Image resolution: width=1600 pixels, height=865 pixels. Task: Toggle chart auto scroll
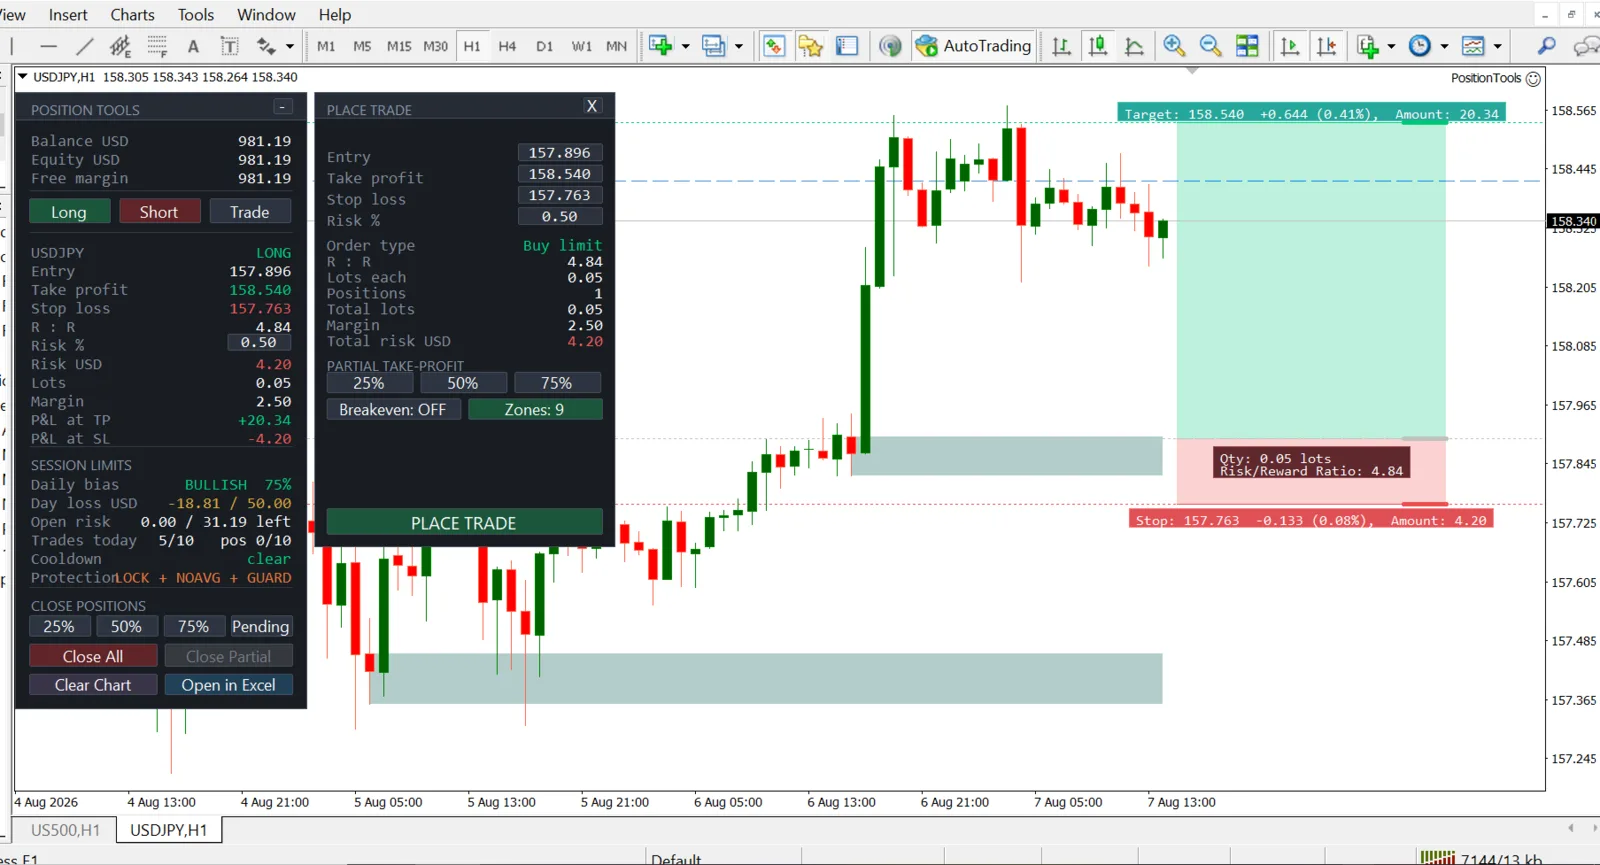click(x=1290, y=46)
